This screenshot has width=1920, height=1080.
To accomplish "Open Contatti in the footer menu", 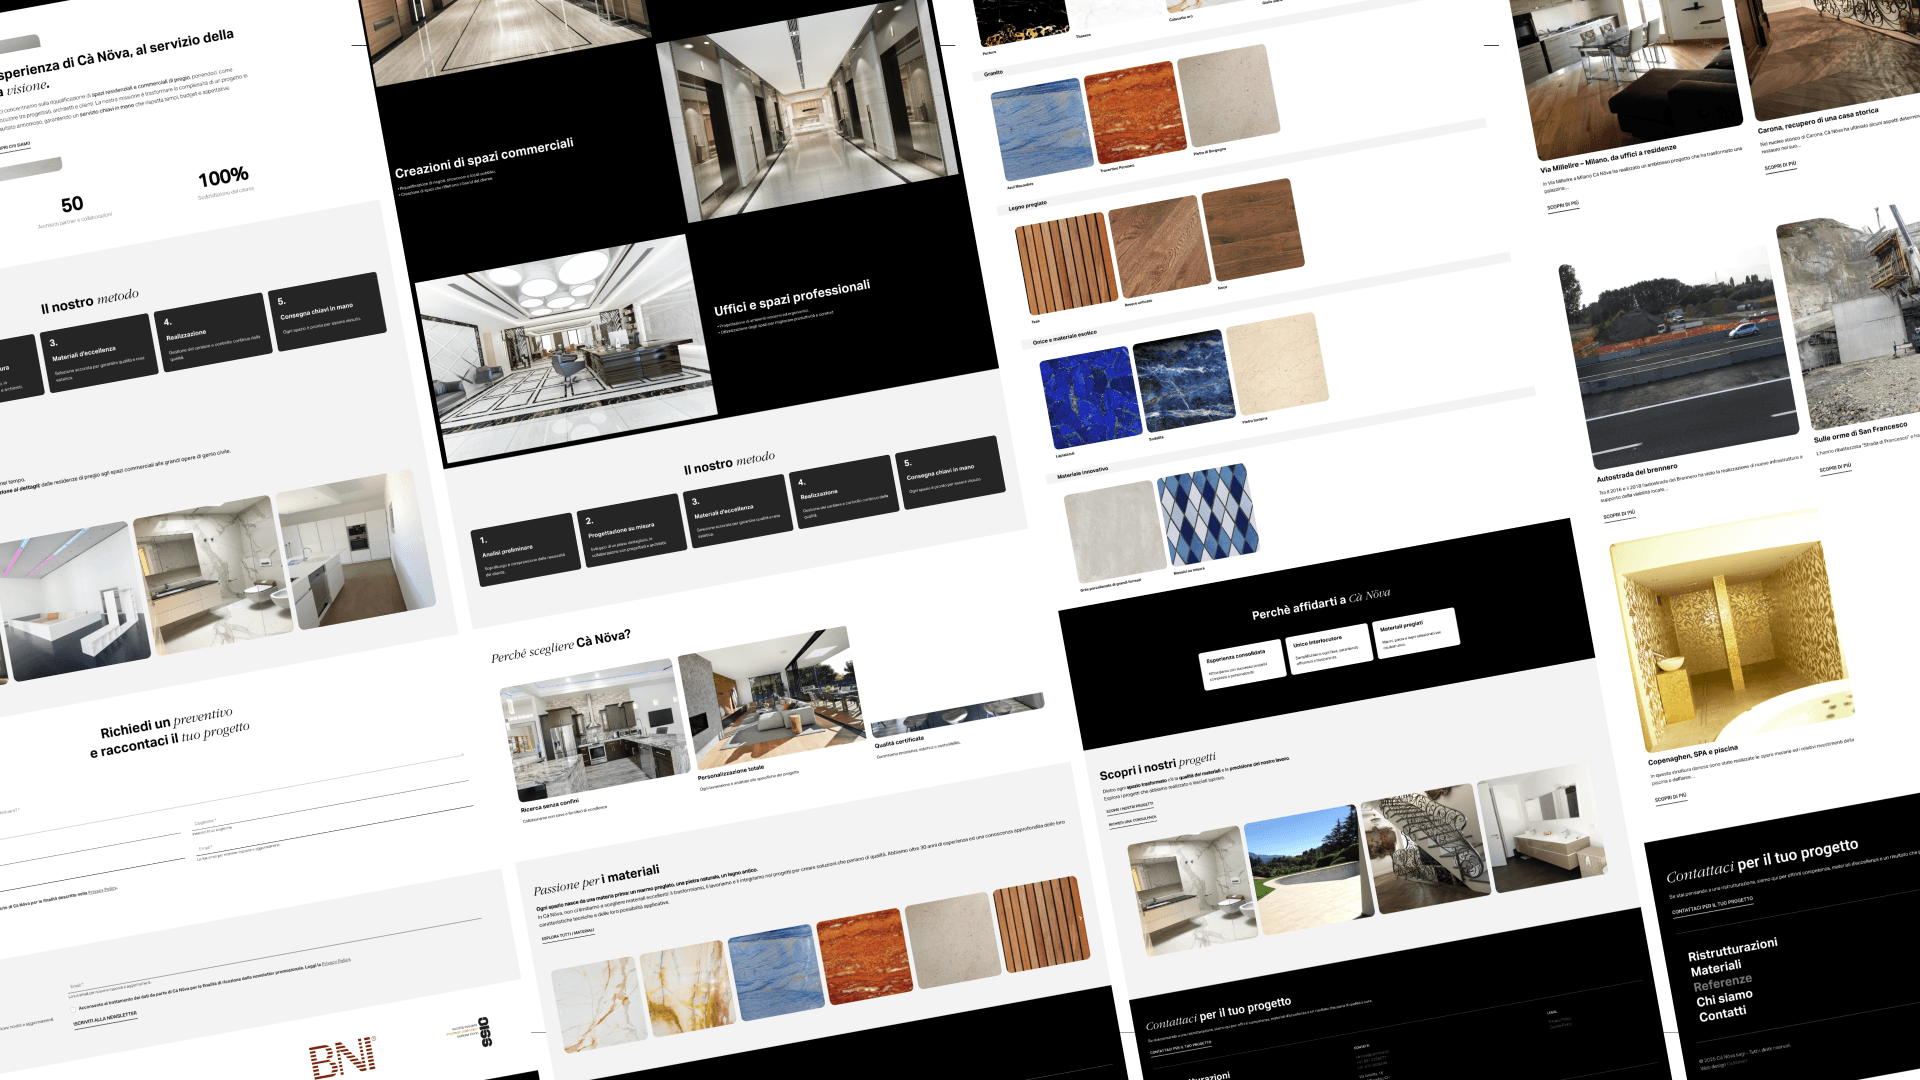I will 1722,1014.
